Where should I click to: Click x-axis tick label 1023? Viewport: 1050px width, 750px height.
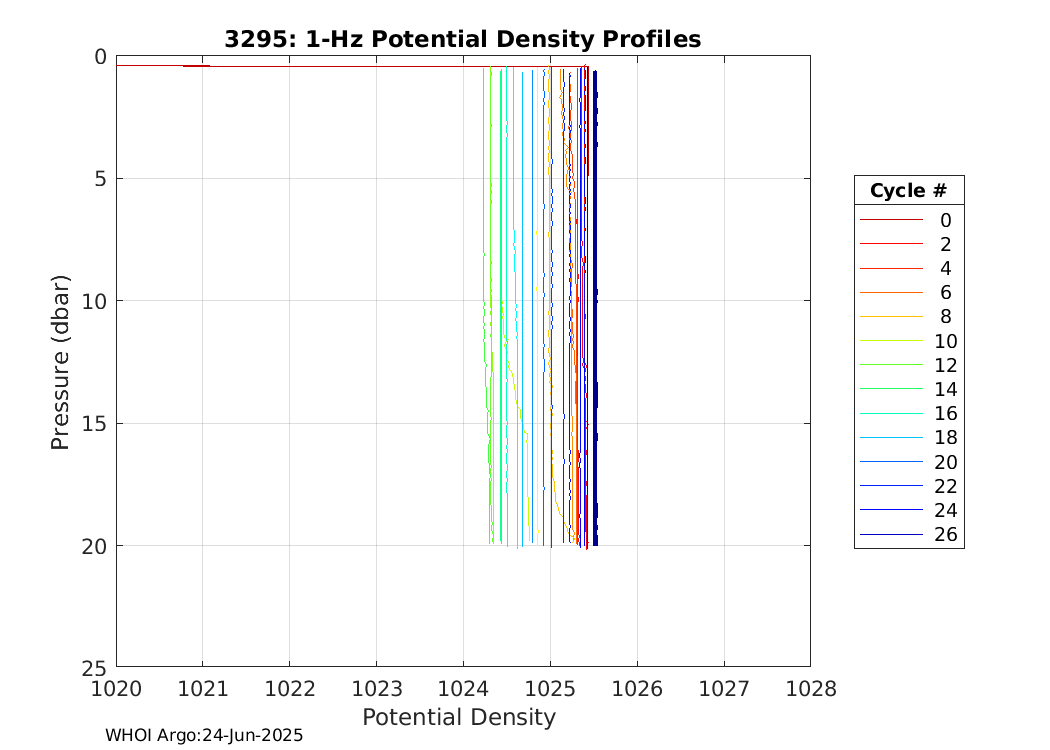(377, 688)
